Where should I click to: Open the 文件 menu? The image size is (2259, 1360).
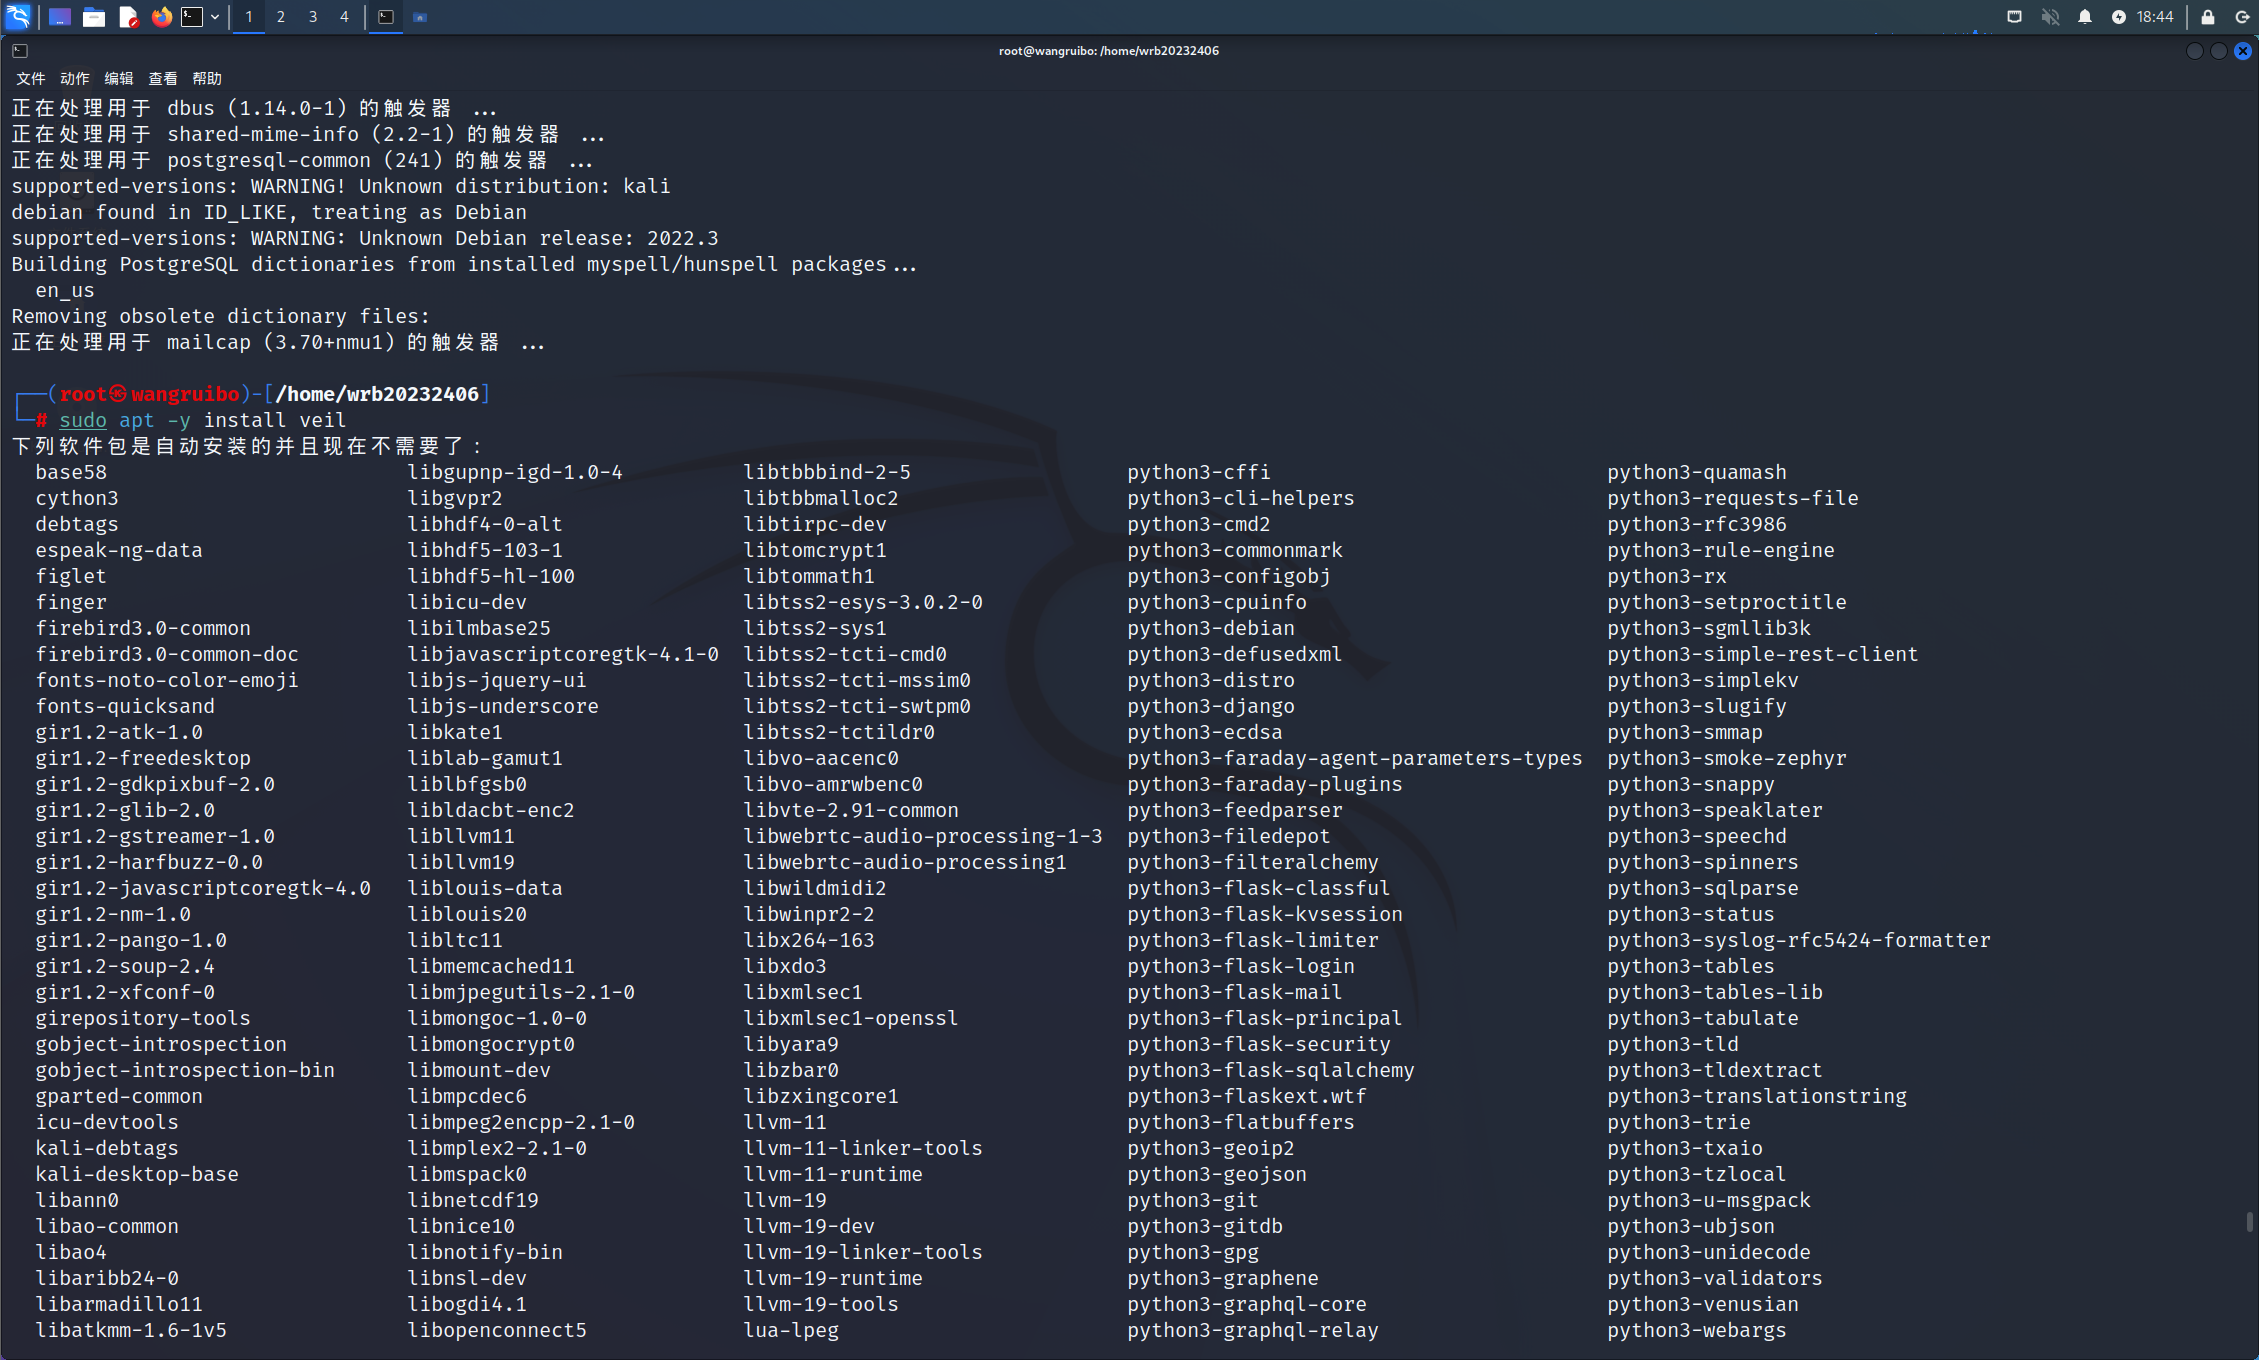(x=30, y=78)
